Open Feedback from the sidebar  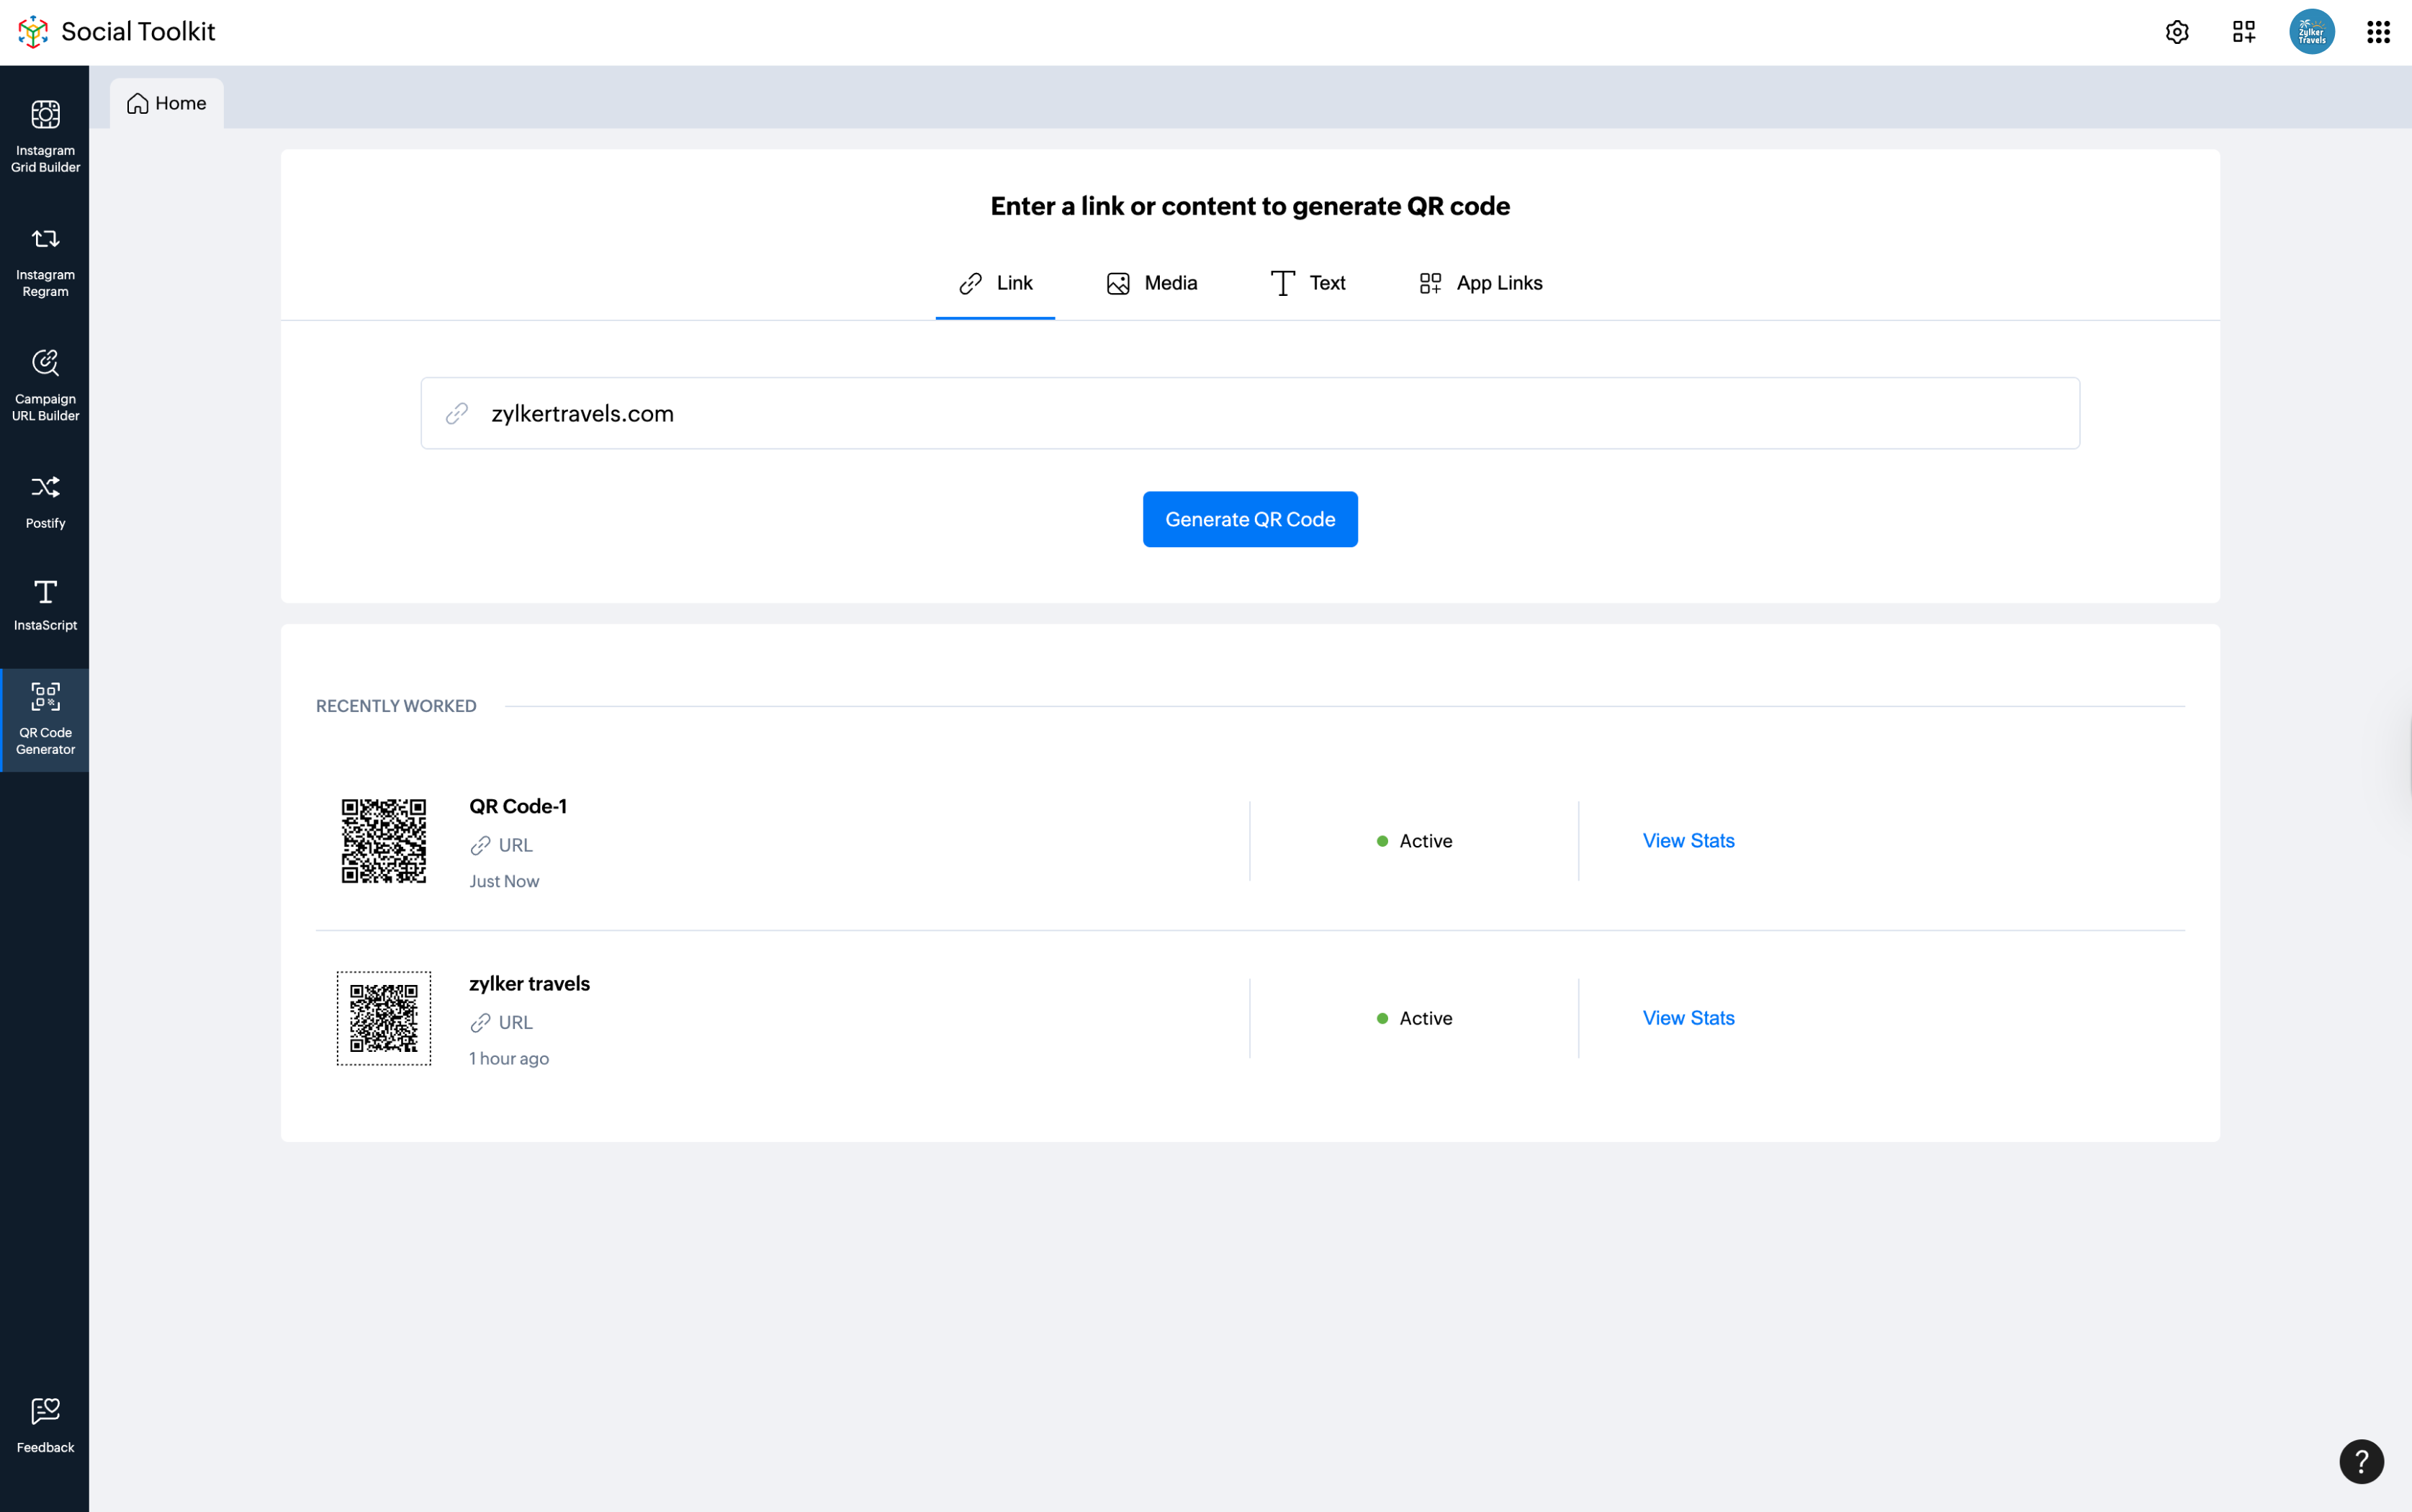coord(45,1424)
